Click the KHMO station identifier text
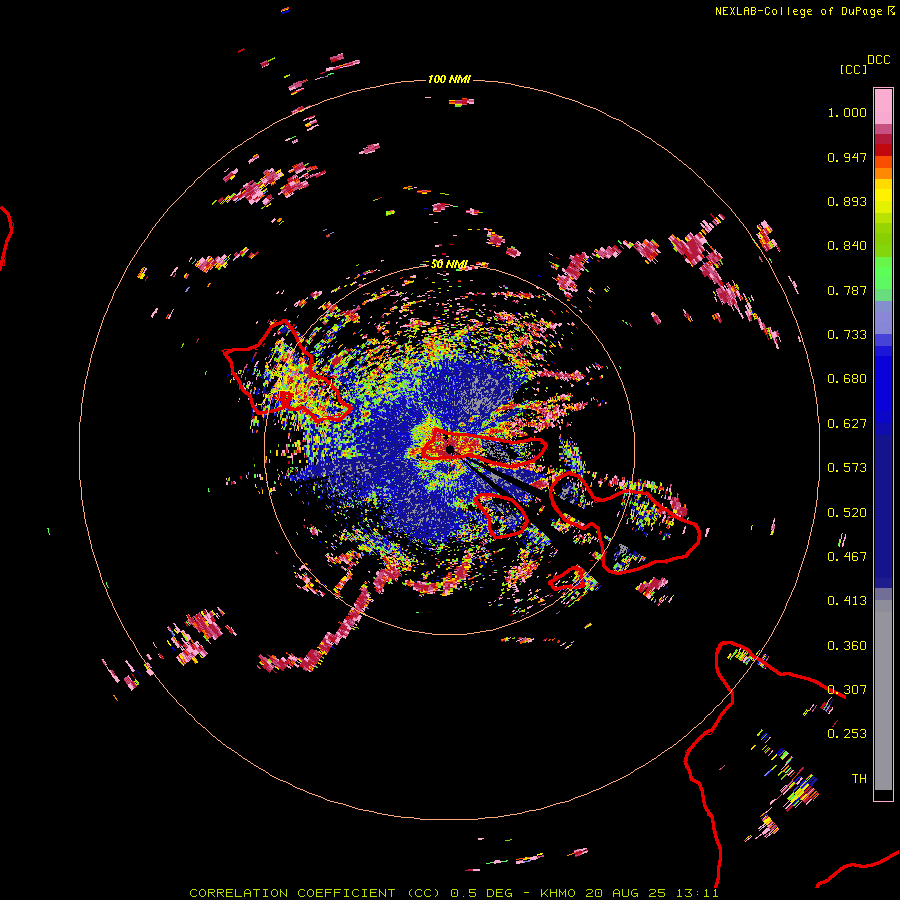The image size is (900, 900). pos(557,893)
